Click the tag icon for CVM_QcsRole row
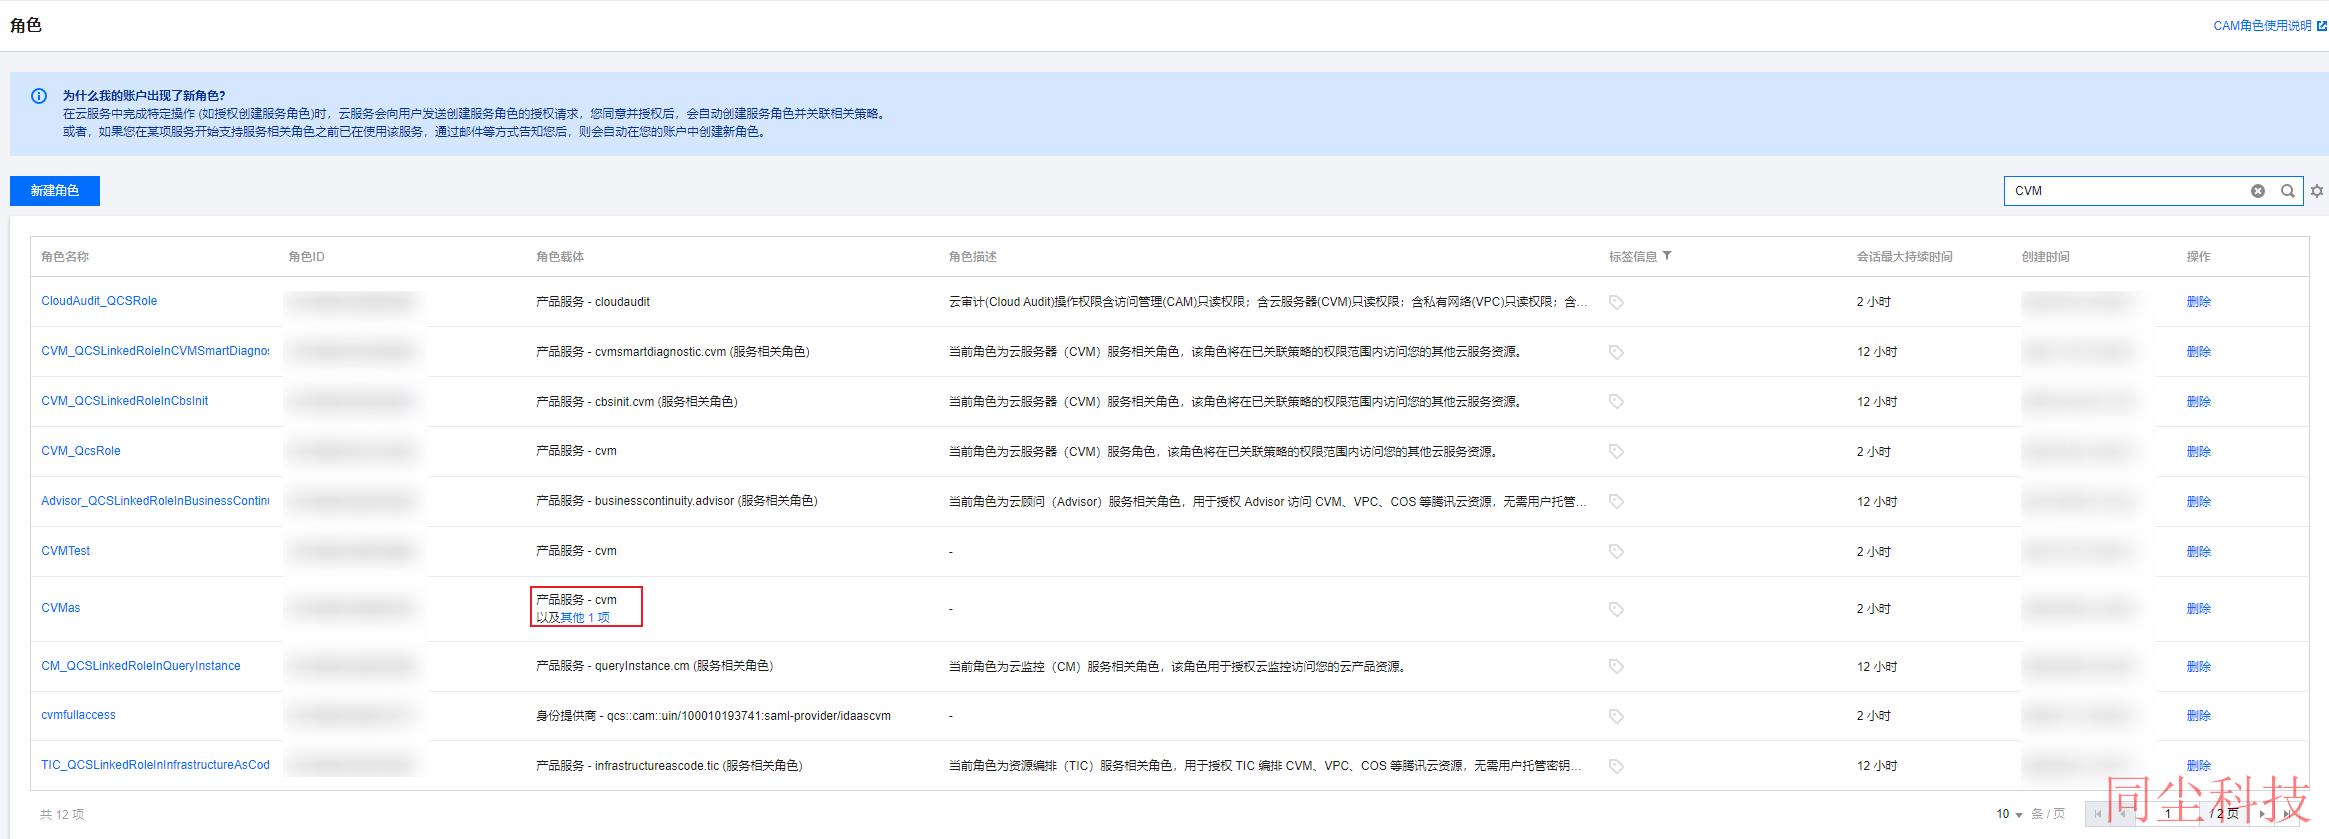 (1616, 452)
